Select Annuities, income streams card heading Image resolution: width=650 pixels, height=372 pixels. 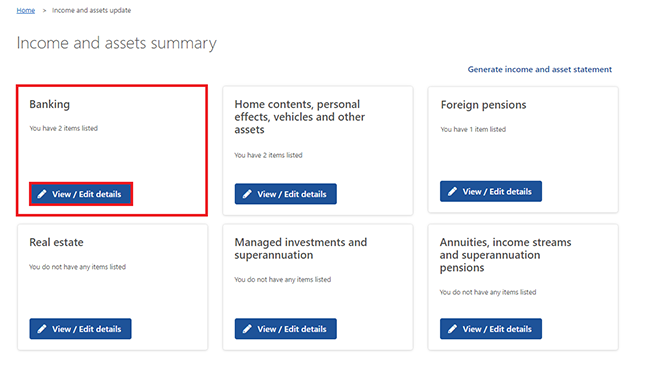pos(505,255)
